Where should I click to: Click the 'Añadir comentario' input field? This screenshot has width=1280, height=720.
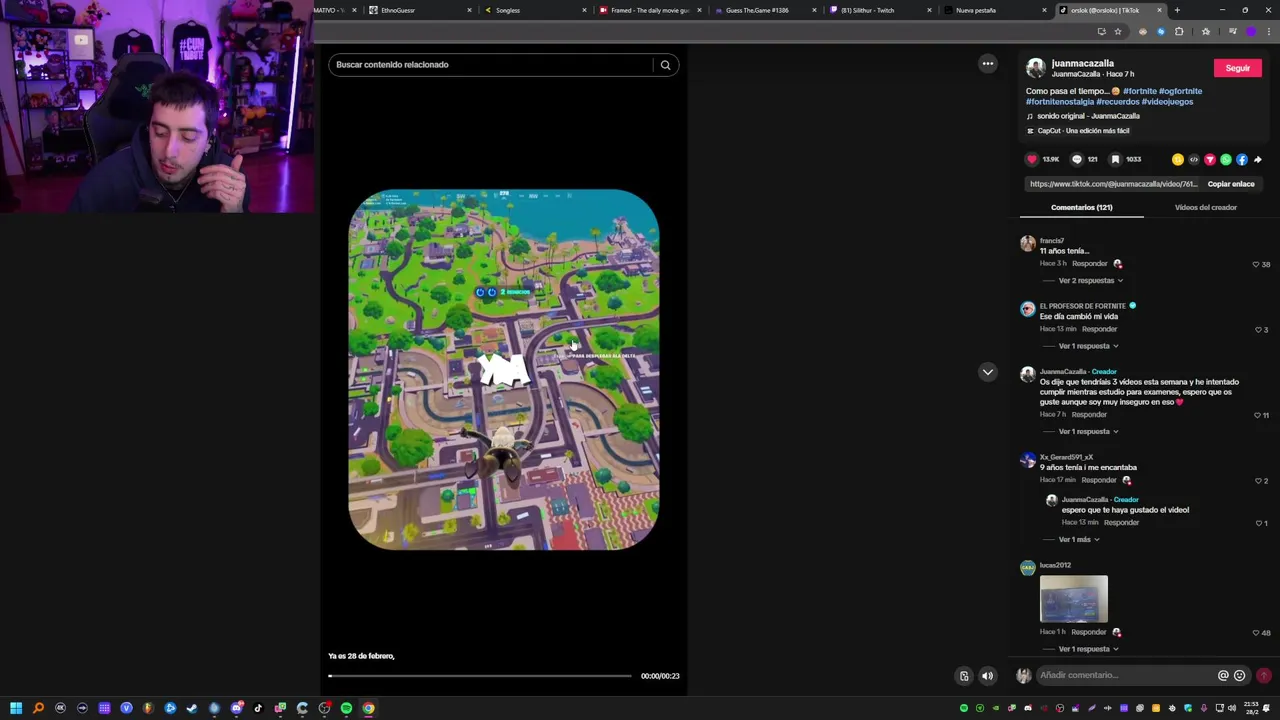tap(1125, 675)
